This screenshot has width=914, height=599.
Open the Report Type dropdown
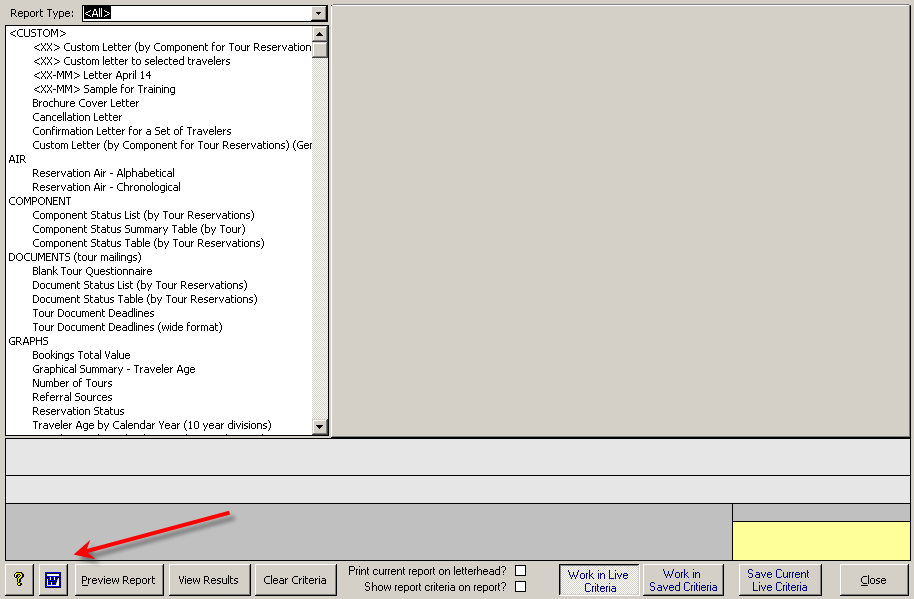tap(319, 13)
